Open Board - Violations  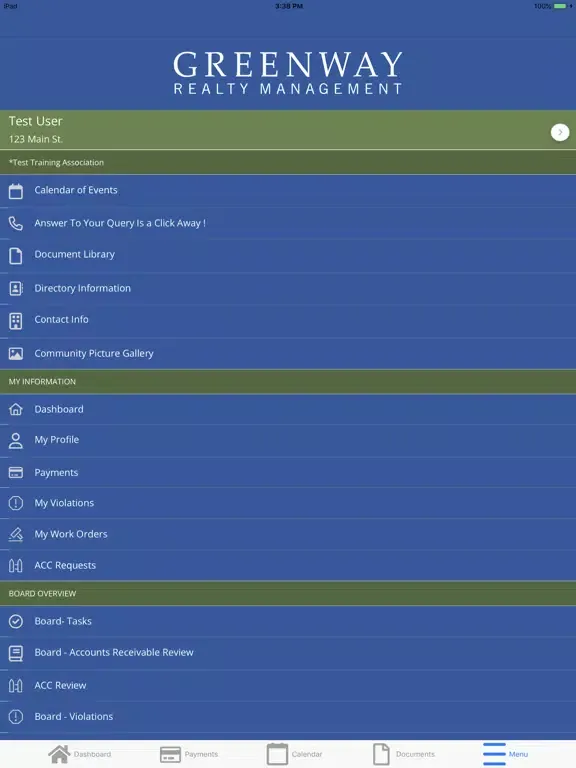click(288, 717)
